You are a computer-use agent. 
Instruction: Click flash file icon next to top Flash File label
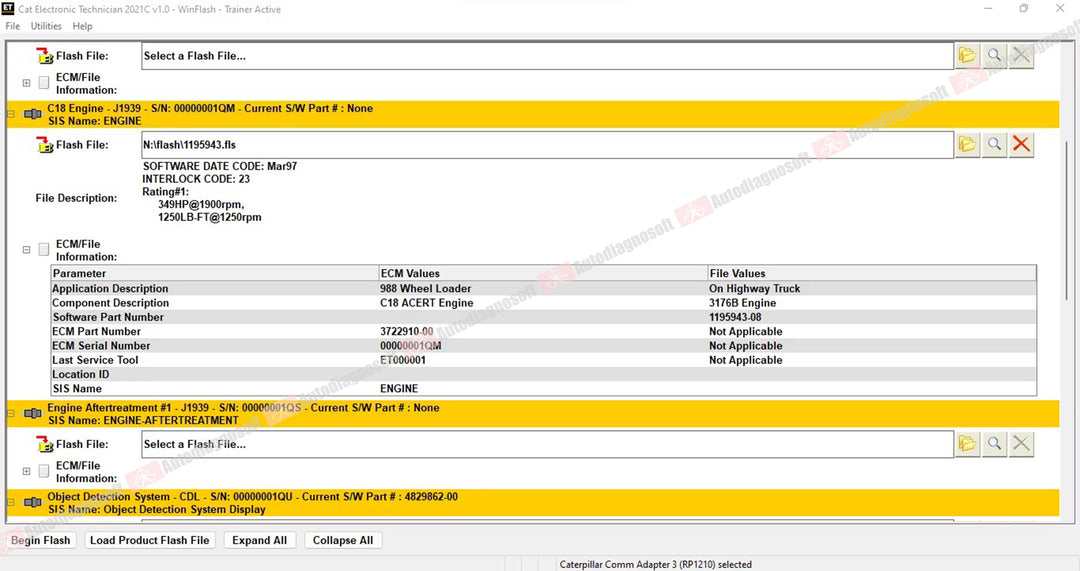44,56
